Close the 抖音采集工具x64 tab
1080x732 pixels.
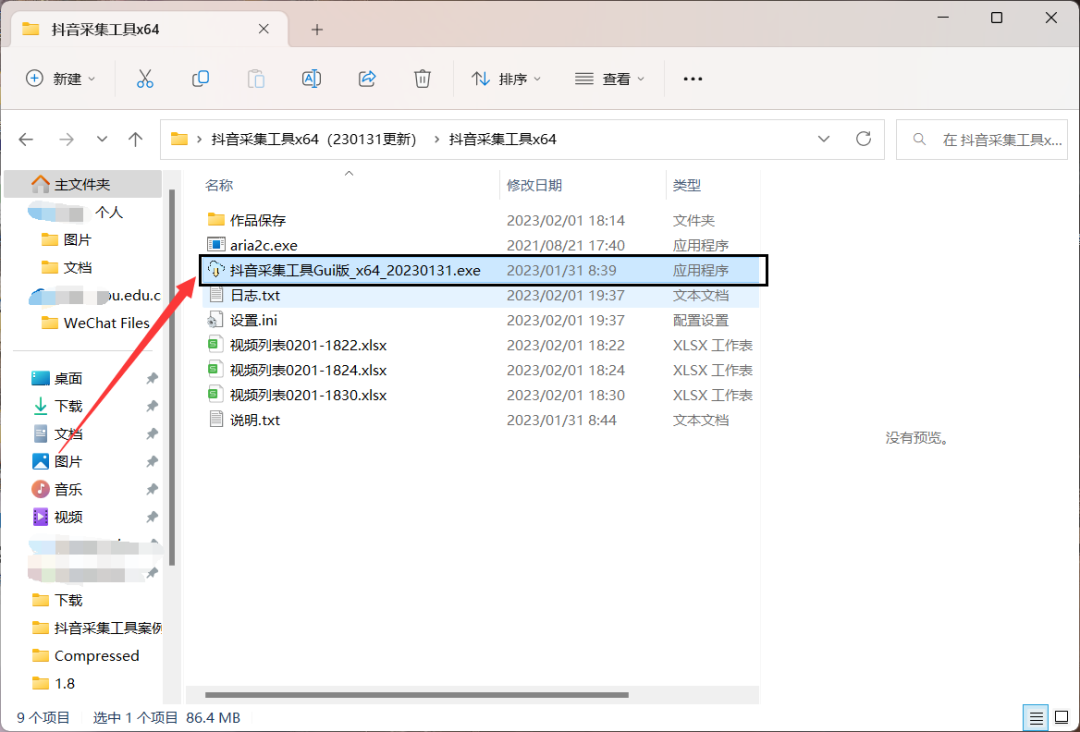pyautogui.click(x=264, y=29)
